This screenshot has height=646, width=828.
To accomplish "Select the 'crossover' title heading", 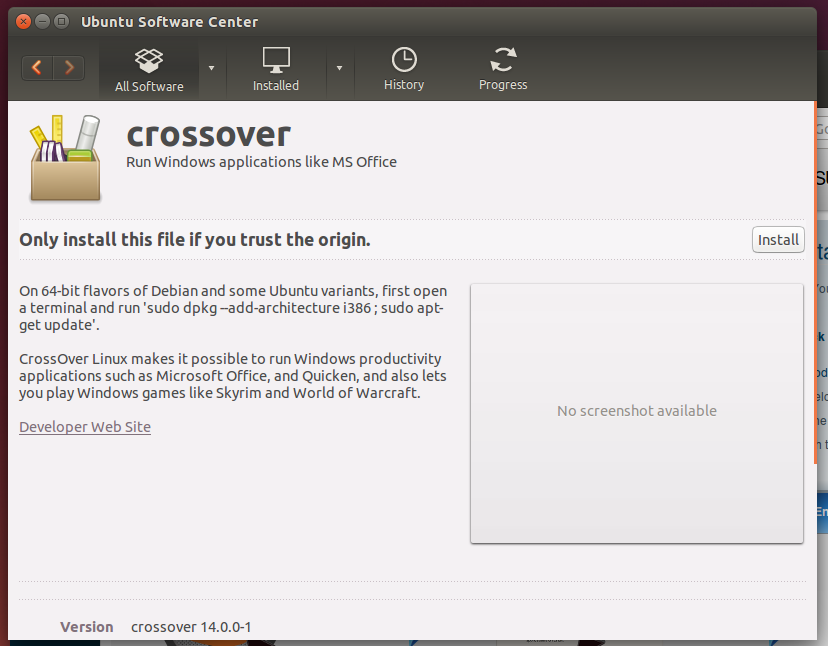I will coord(209,135).
